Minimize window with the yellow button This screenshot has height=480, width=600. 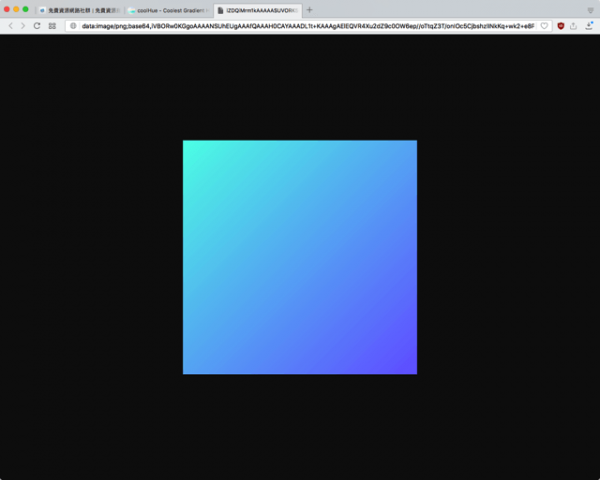(16, 9)
